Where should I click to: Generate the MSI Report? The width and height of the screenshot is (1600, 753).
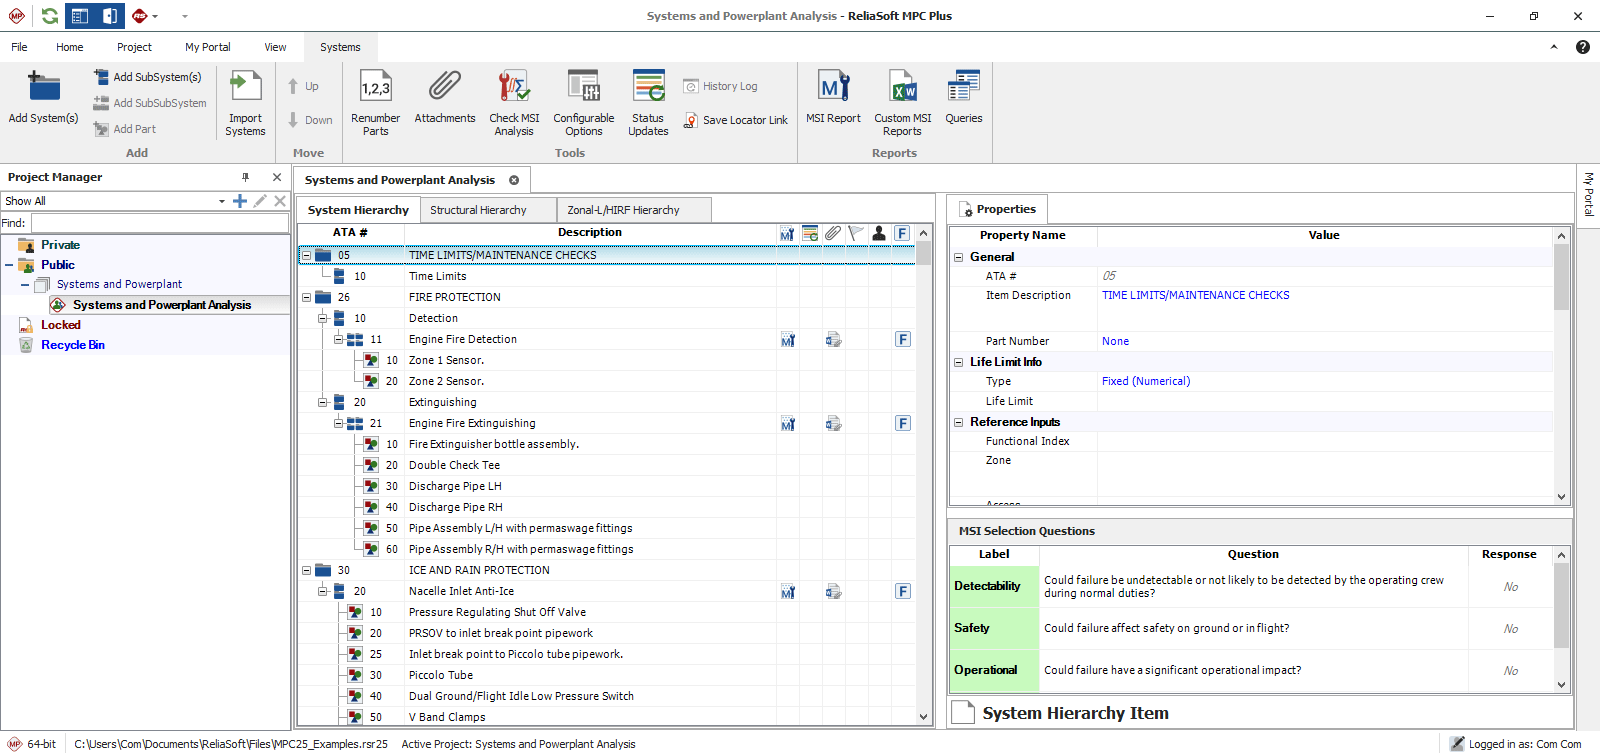coord(833,88)
